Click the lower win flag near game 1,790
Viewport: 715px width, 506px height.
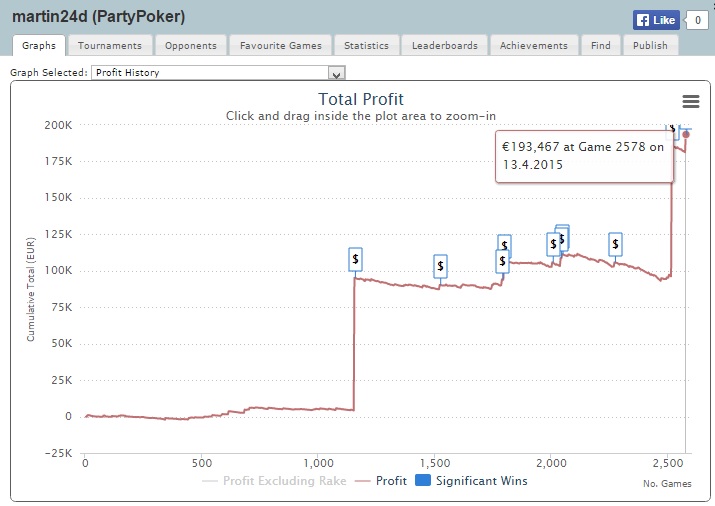click(x=502, y=262)
